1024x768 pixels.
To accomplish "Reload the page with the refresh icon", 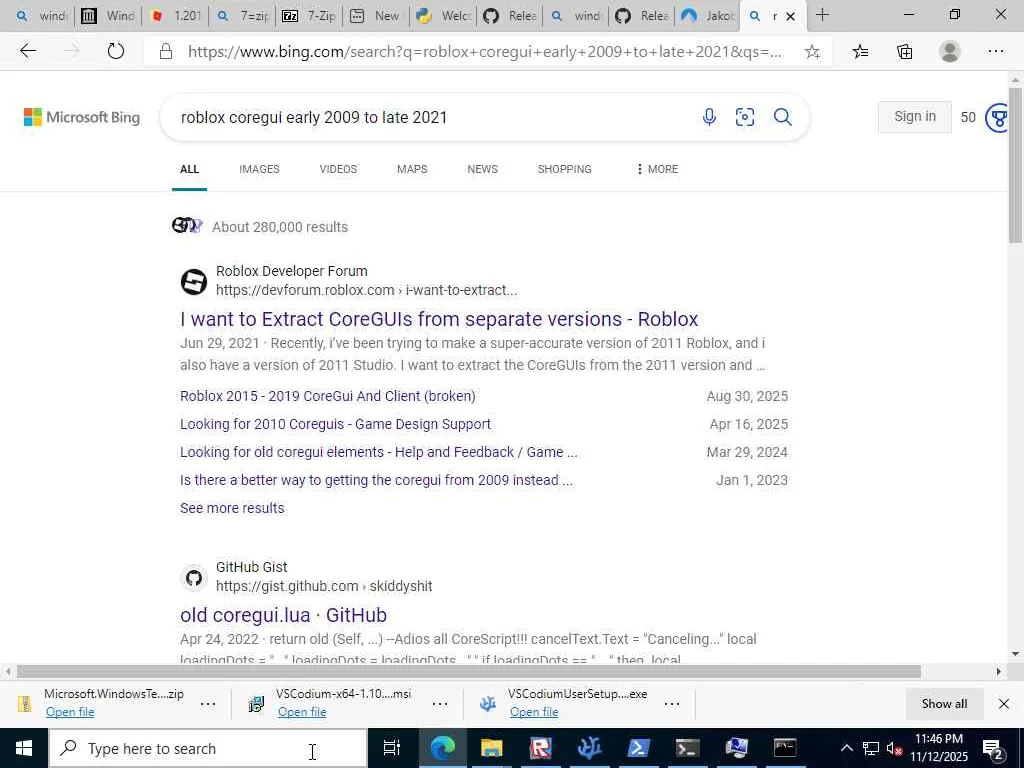I will [x=116, y=51].
